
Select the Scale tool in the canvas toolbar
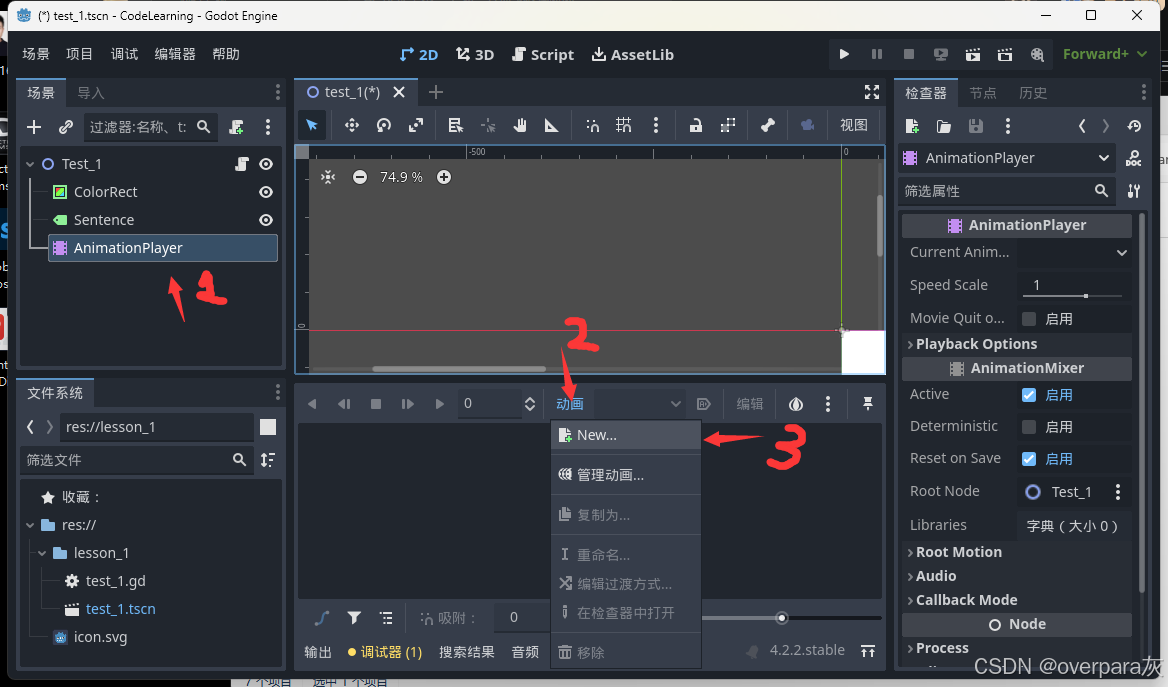(416, 126)
